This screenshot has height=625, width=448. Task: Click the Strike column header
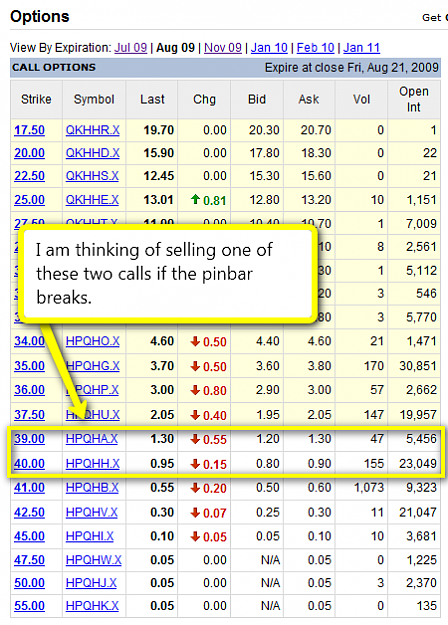(36, 99)
